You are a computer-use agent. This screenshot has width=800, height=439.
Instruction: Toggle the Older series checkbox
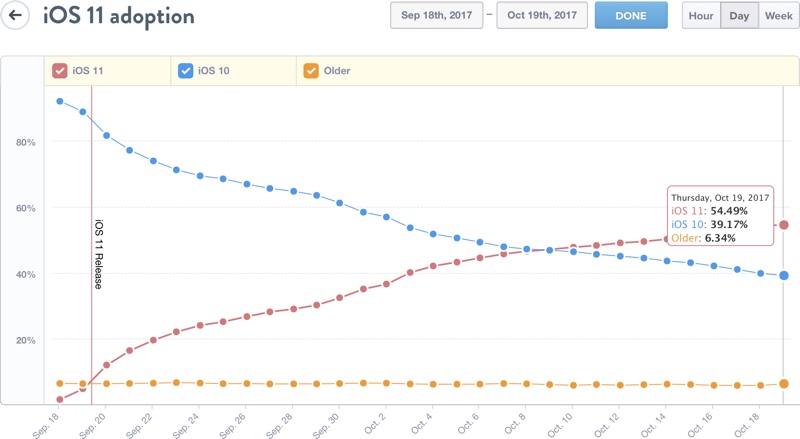pos(310,70)
